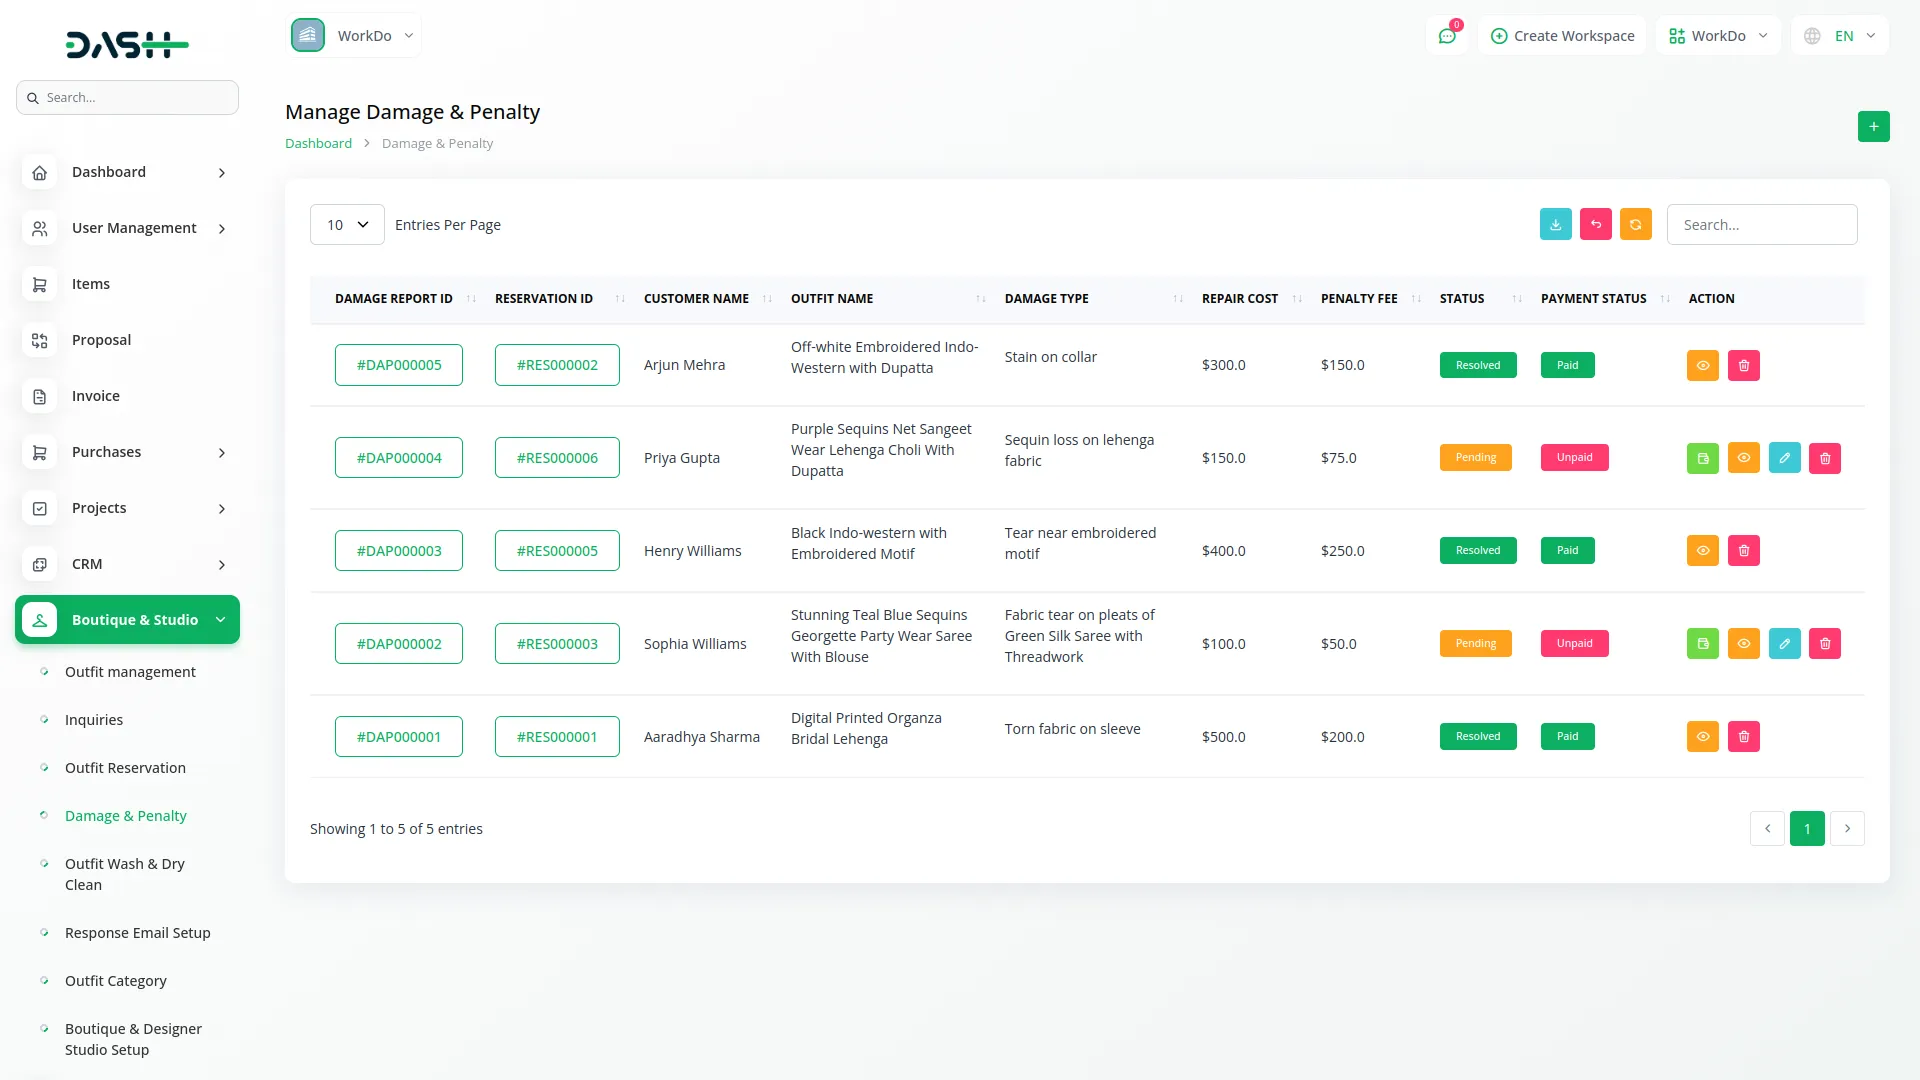Open Response Email Setup item
The height and width of the screenshot is (1080, 1920).
point(138,933)
